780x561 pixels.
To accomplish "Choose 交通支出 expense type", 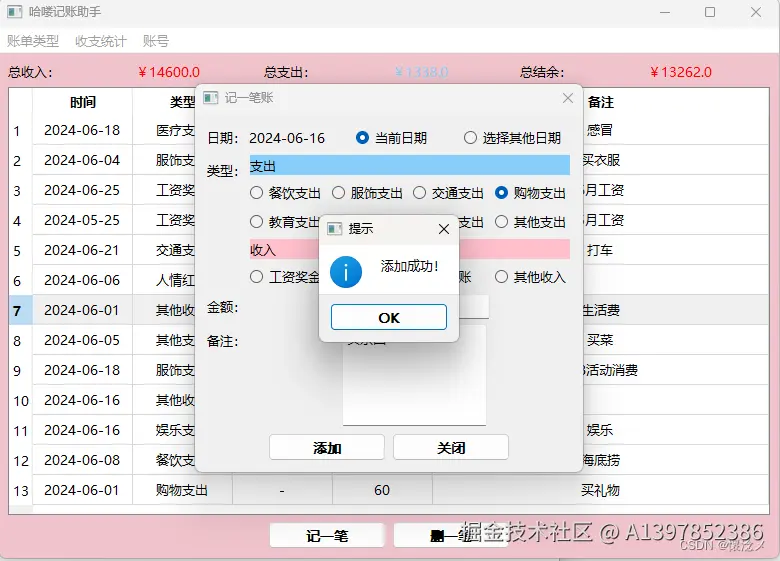I will click(448, 192).
